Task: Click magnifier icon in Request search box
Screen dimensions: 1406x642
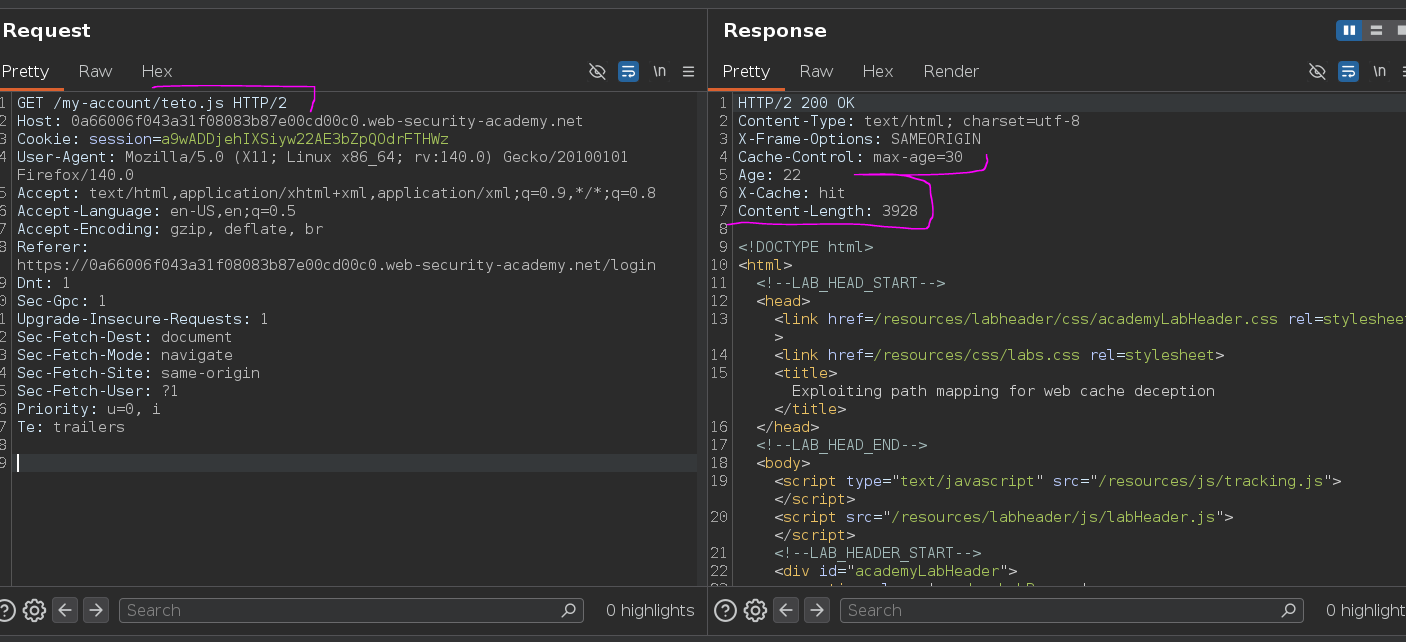Action: tap(569, 610)
